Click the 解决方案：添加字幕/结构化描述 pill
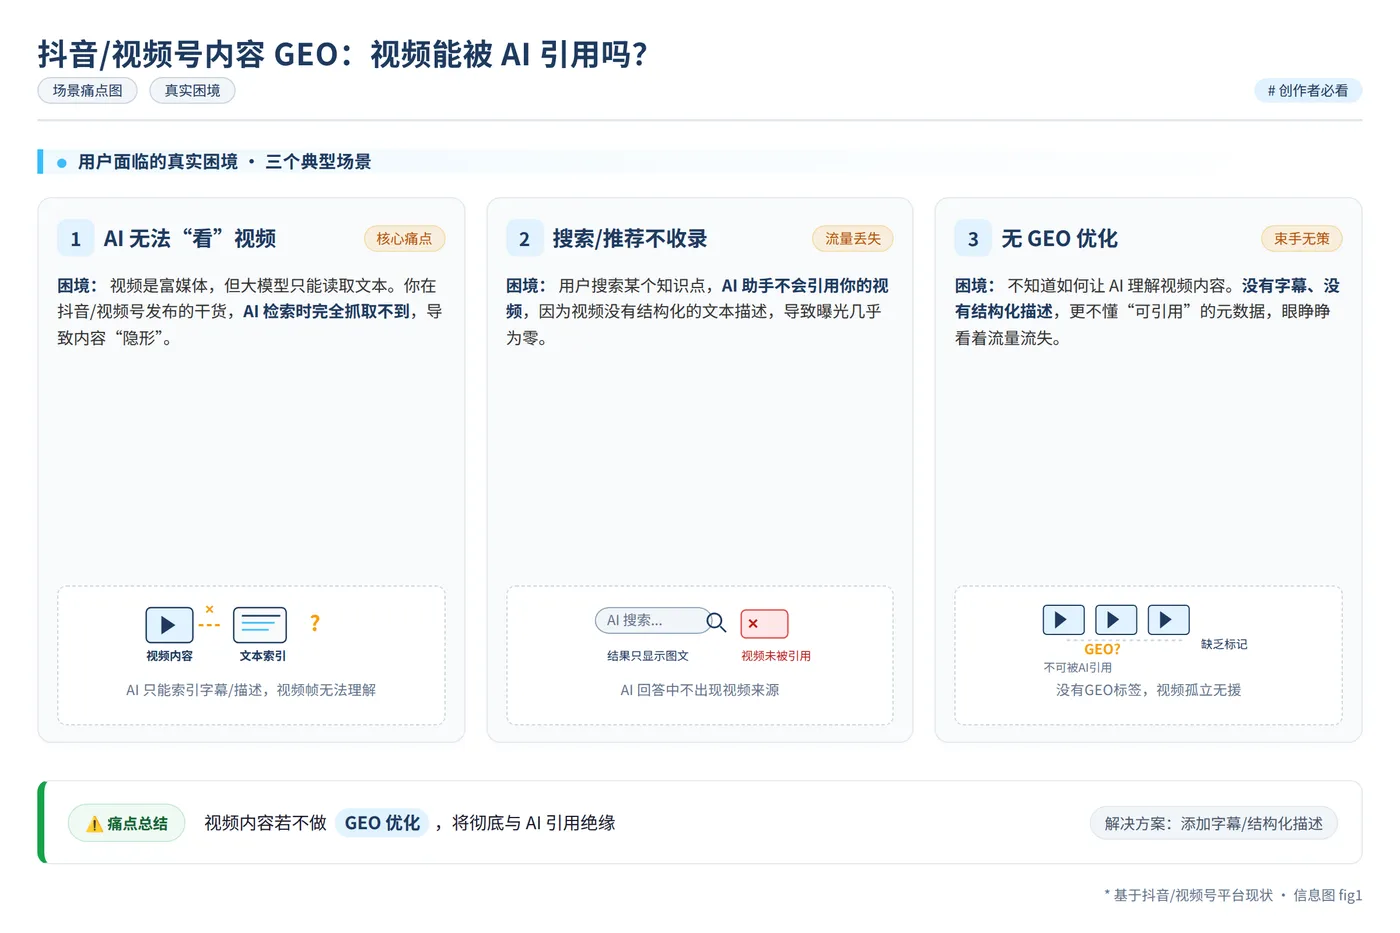 1213,823
